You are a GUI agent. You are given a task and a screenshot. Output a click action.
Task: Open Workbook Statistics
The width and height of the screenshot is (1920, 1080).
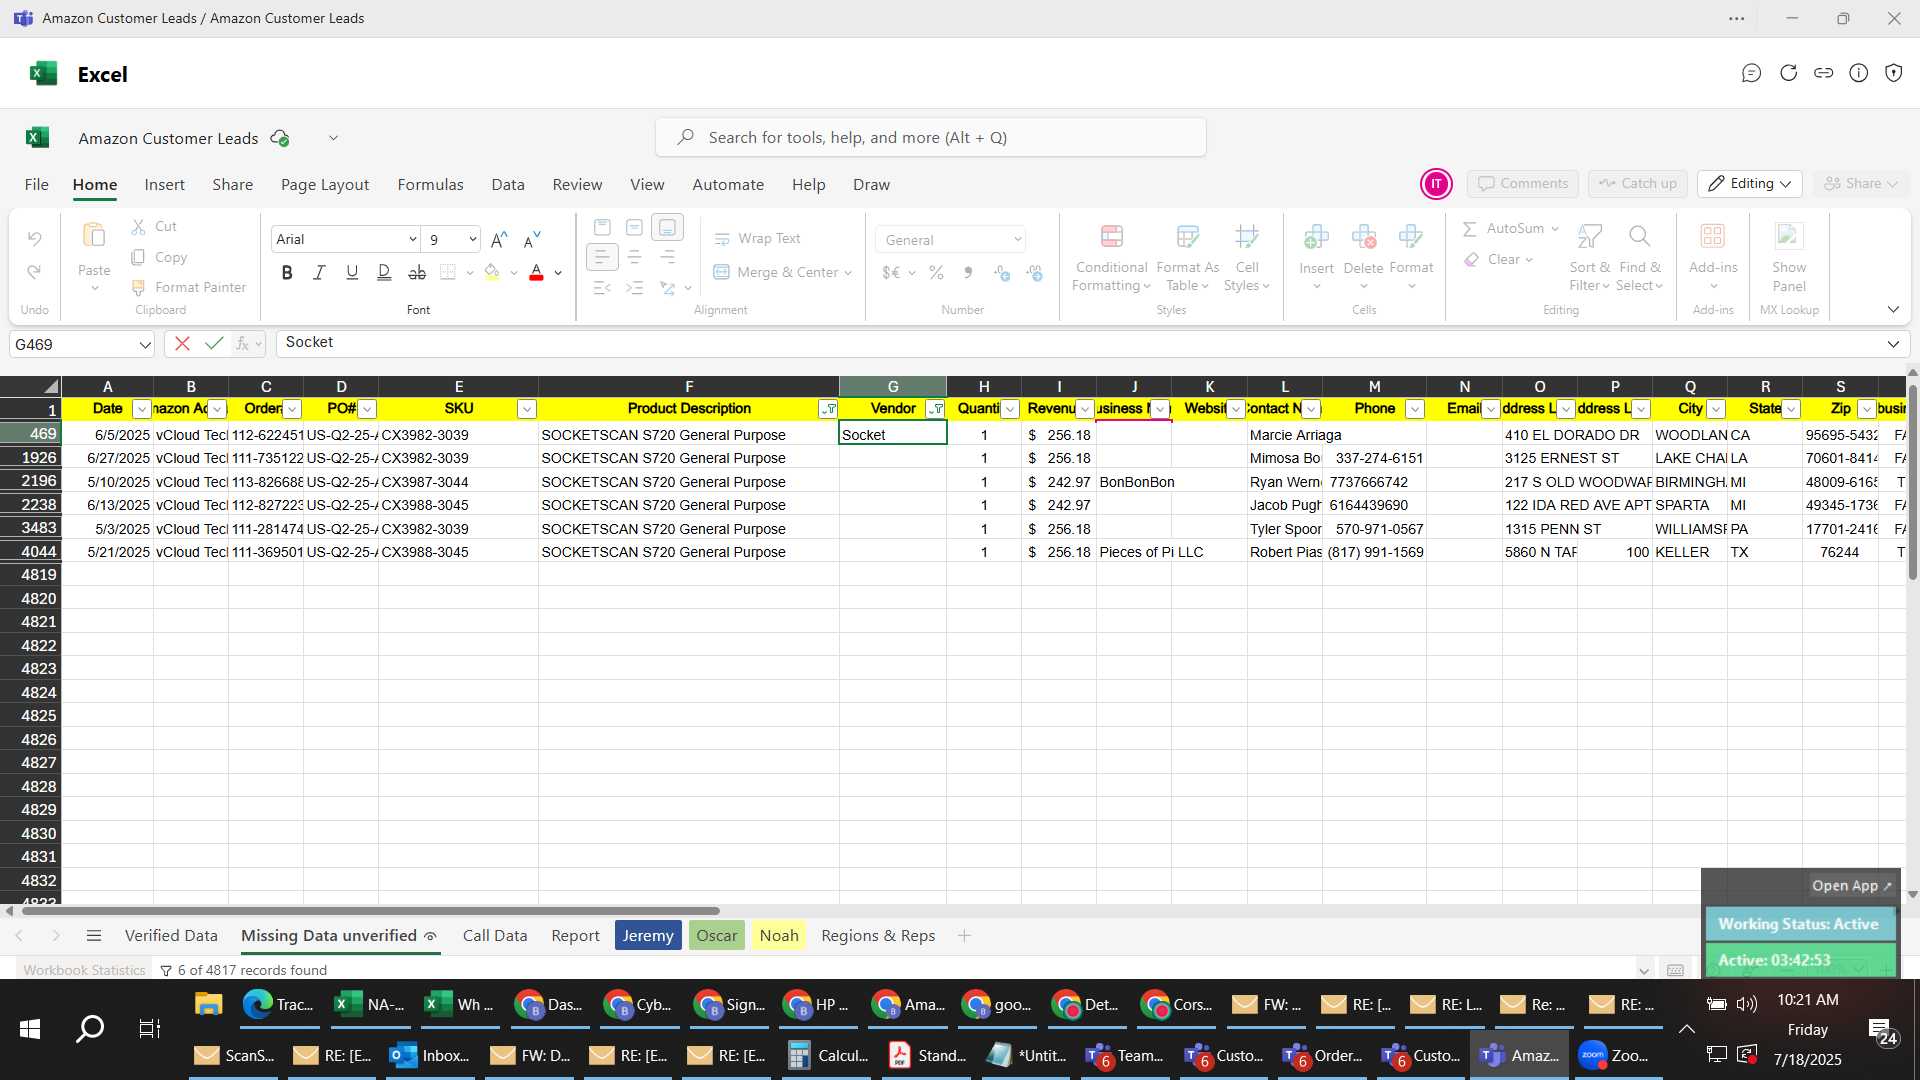pyautogui.click(x=84, y=970)
